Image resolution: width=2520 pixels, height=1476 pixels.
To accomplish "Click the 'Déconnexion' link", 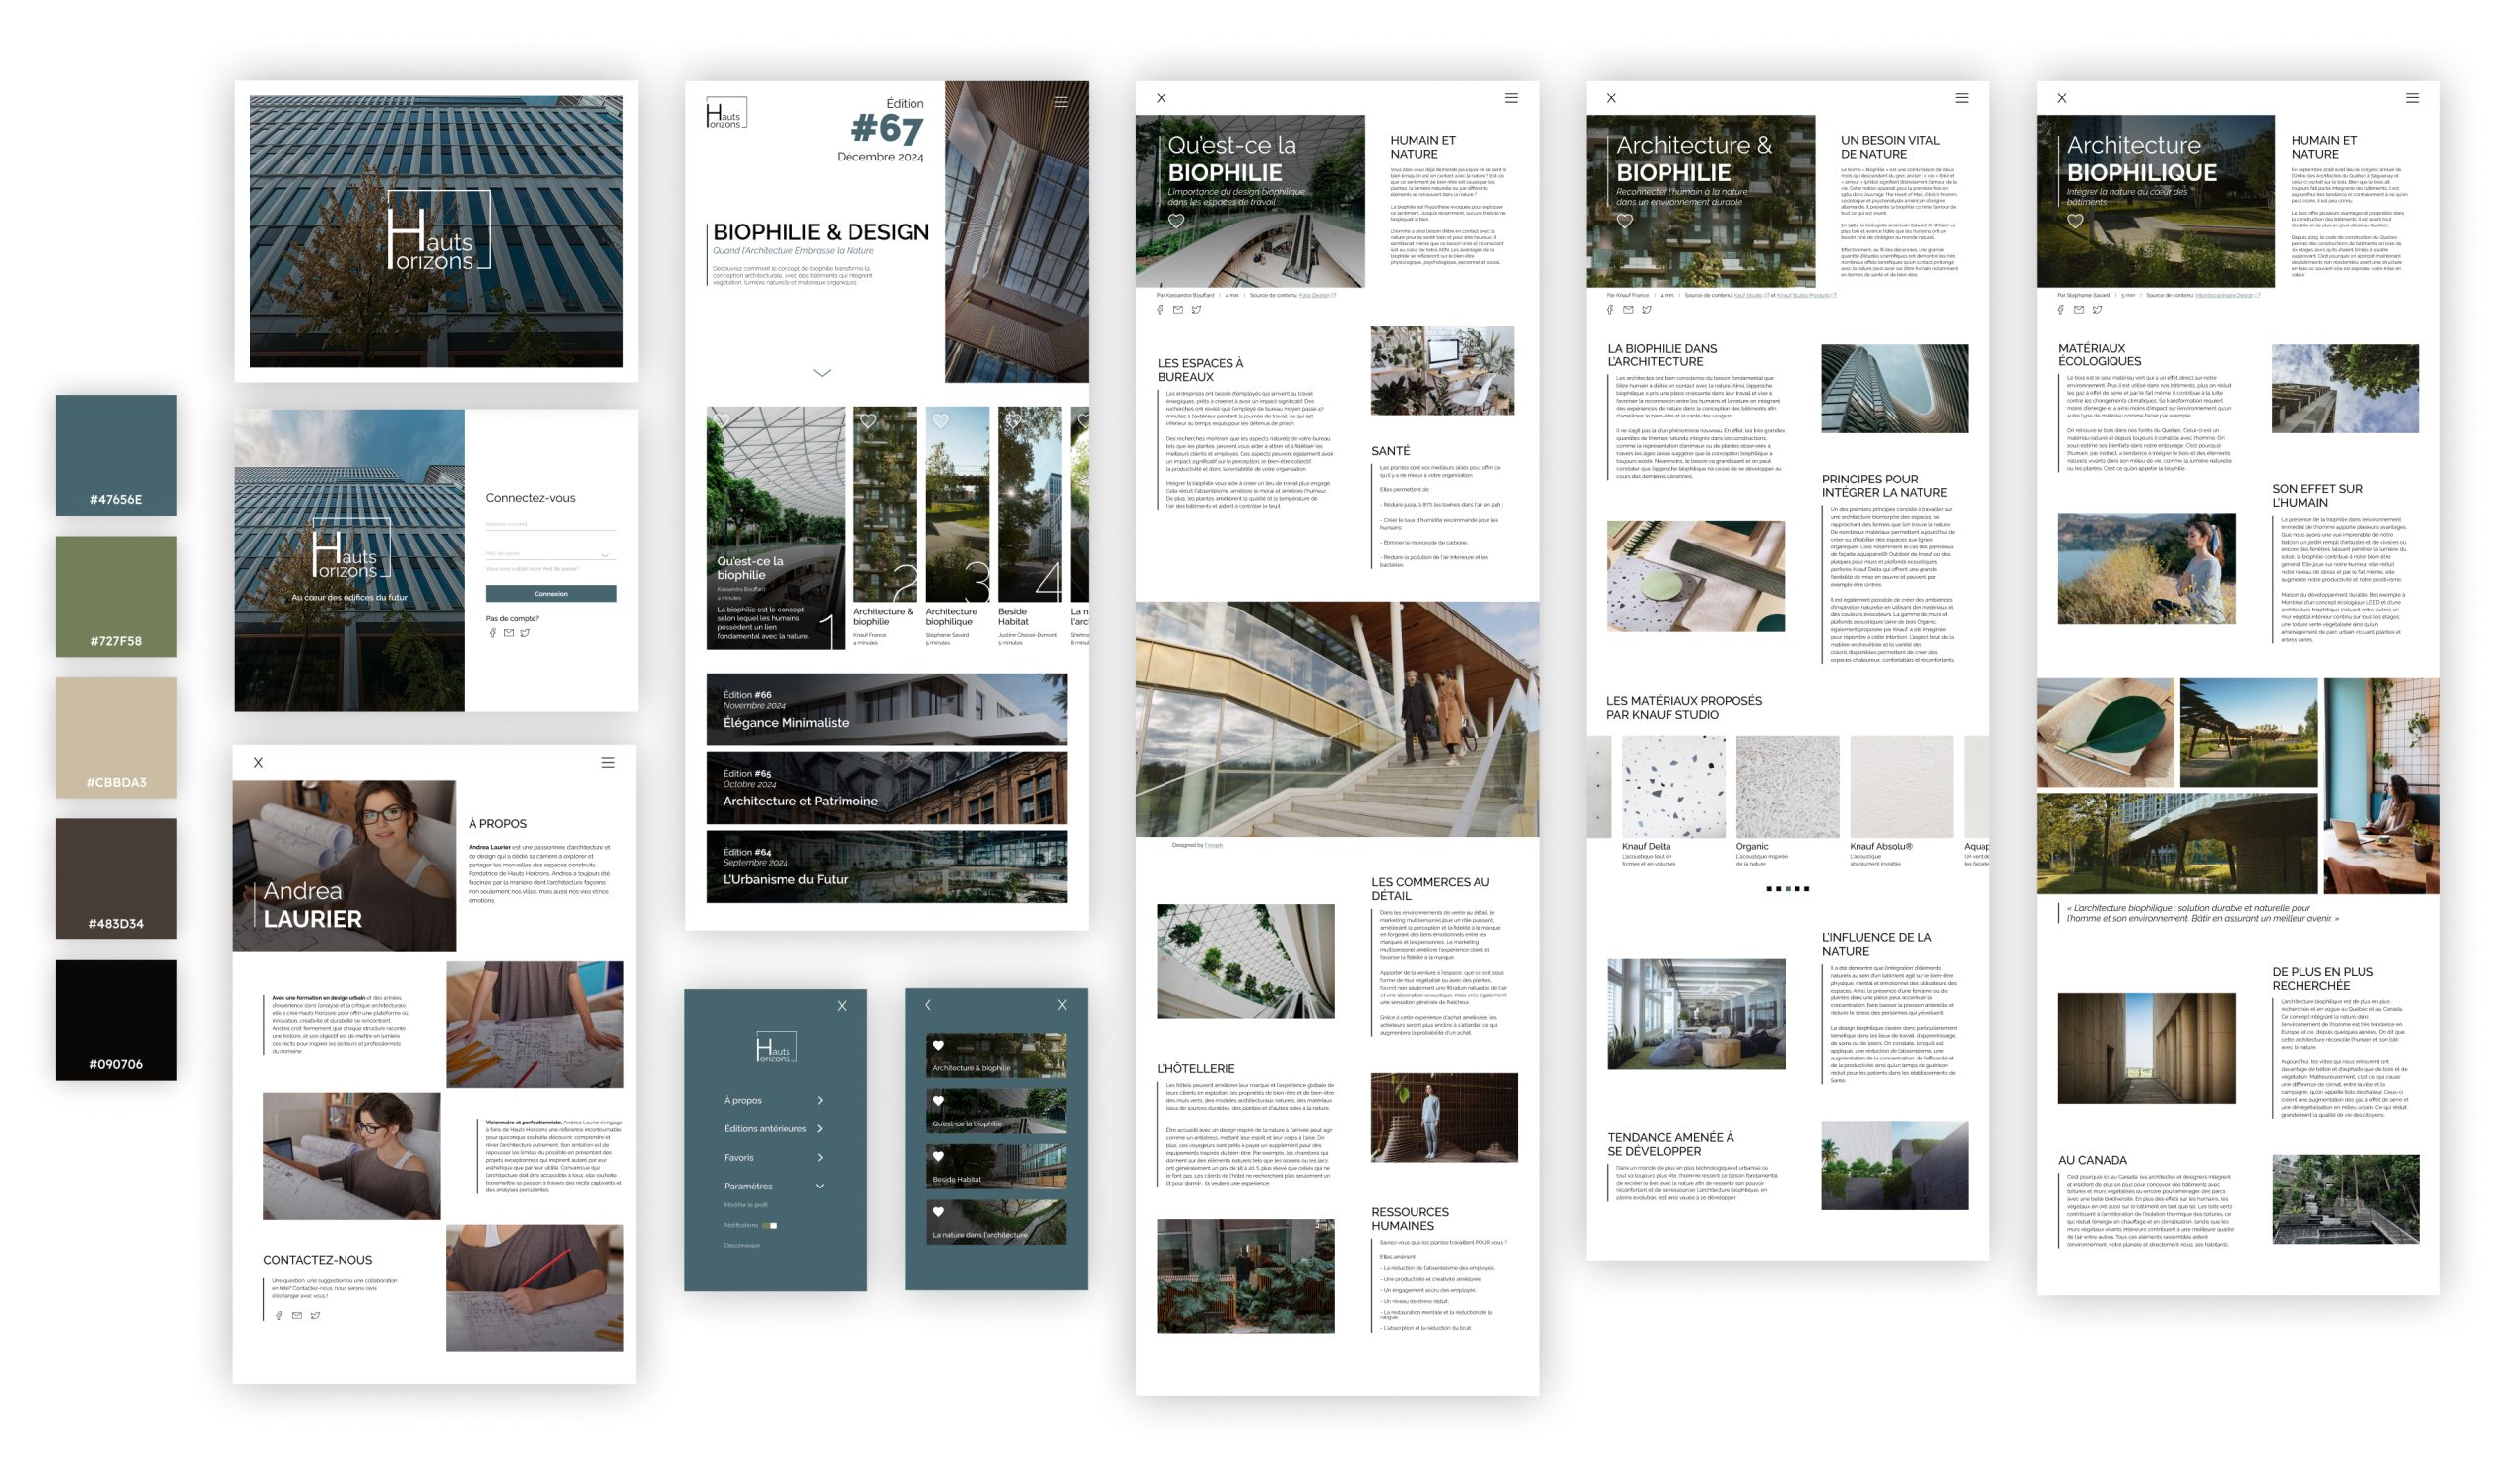I will click(742, 1246).
